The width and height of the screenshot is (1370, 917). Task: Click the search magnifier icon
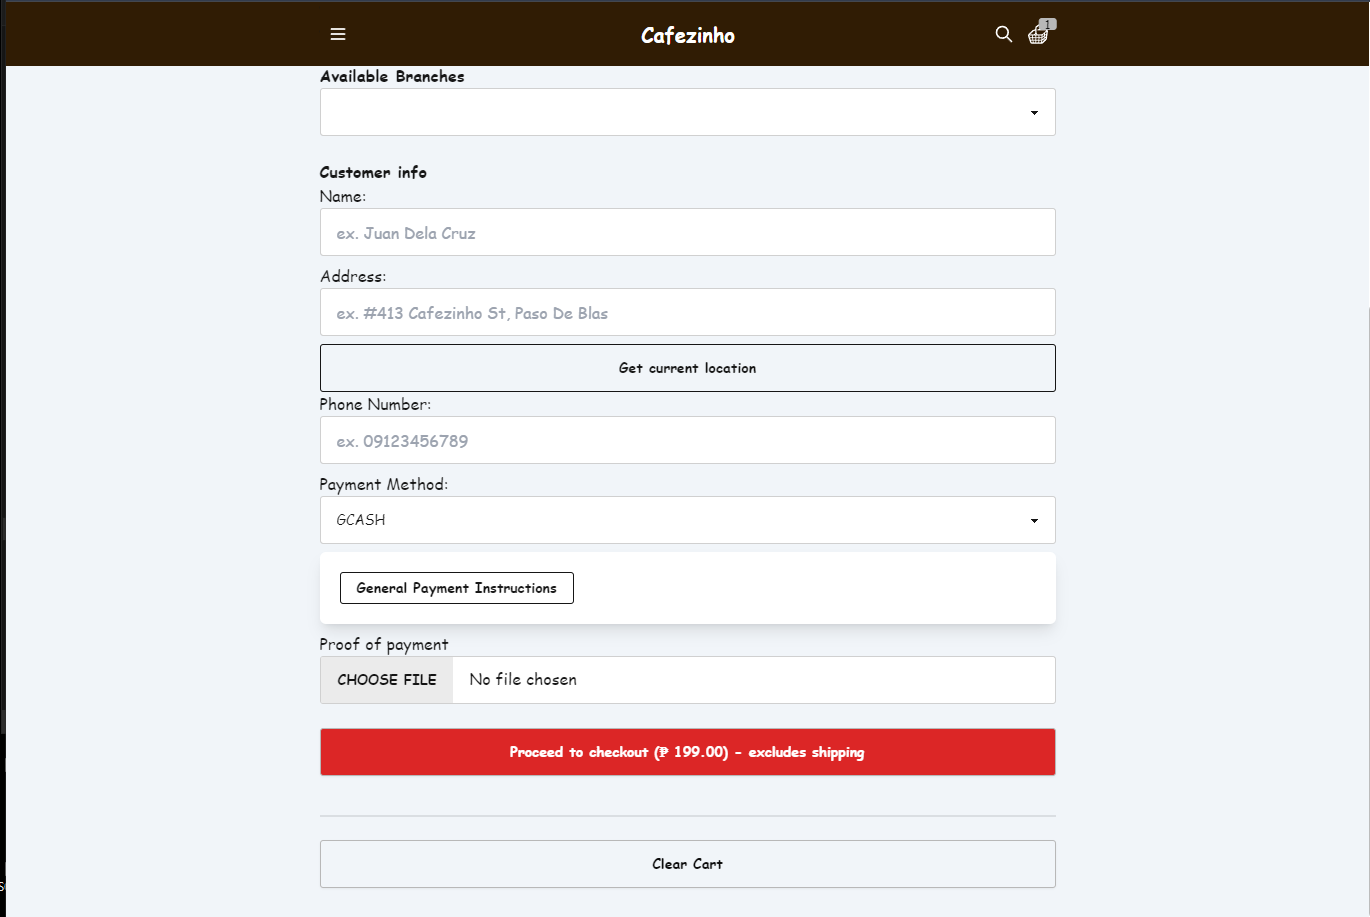[1004, 34]
